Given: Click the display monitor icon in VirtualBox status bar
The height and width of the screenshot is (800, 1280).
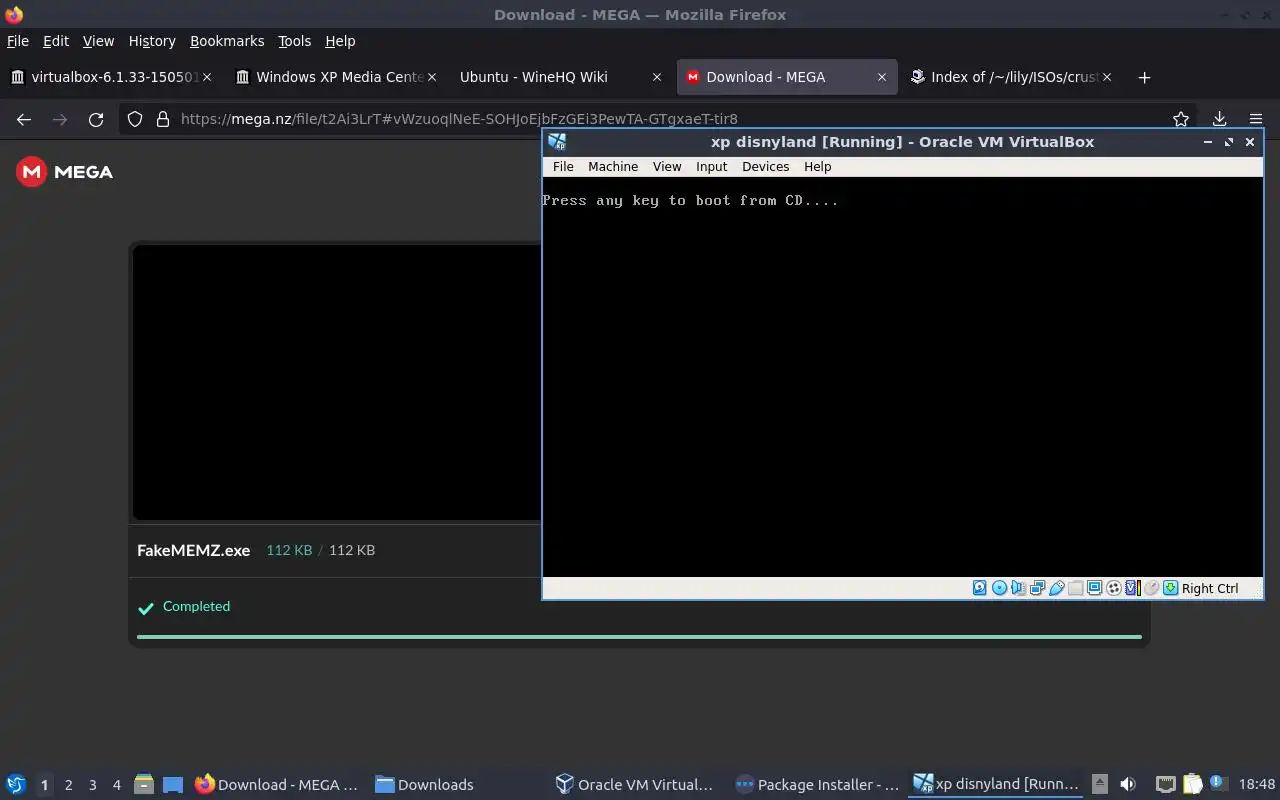Looking at the screenshot, I should [1094, 588].
